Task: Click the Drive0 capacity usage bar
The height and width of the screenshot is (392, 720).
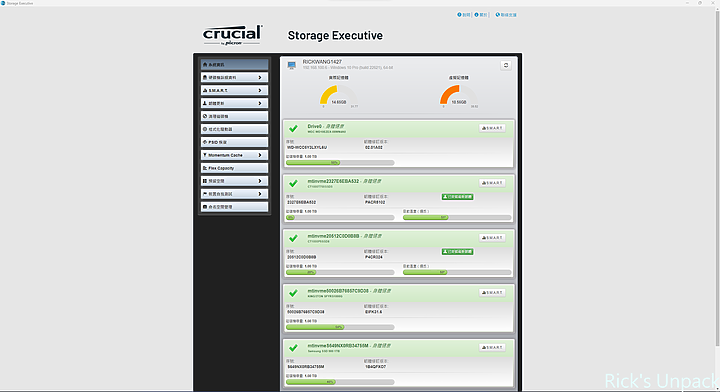Action: (x=340, y=162)
